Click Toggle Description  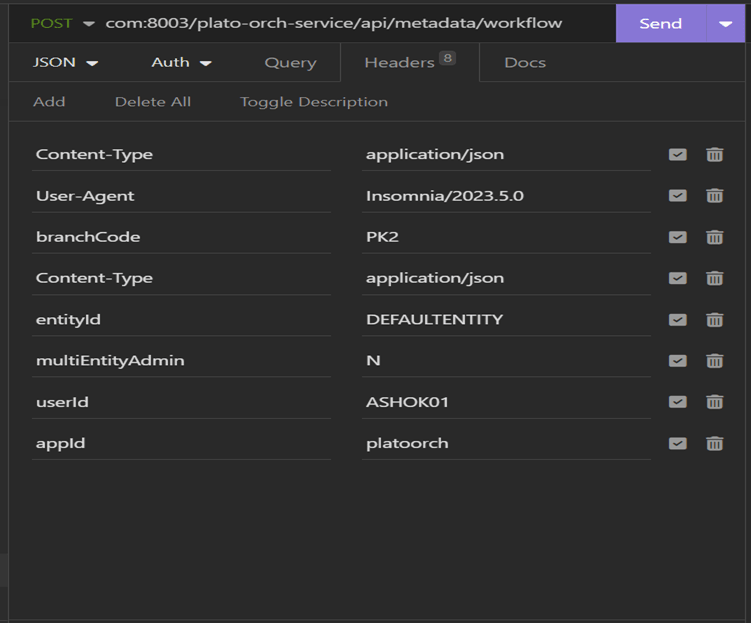point(313,102)
